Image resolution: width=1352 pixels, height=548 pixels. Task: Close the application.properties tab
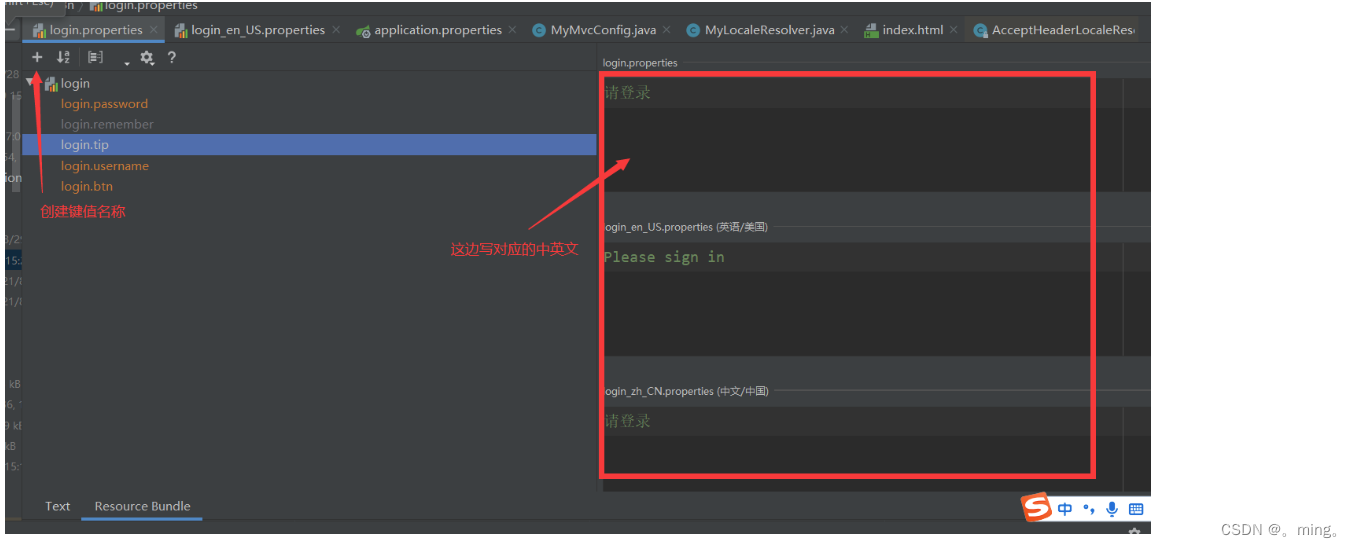point(512,30)
